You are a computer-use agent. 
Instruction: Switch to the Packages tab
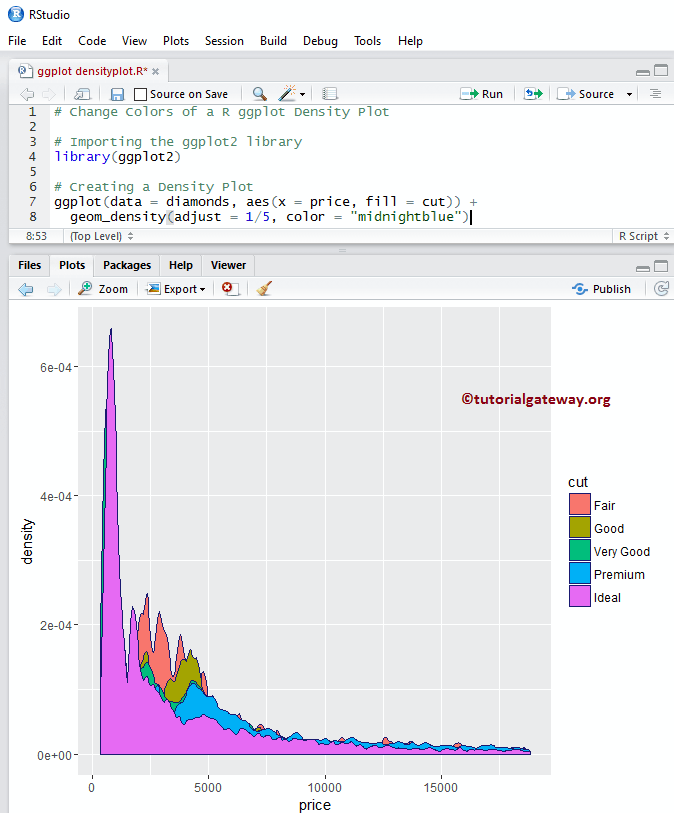point(127,265)
